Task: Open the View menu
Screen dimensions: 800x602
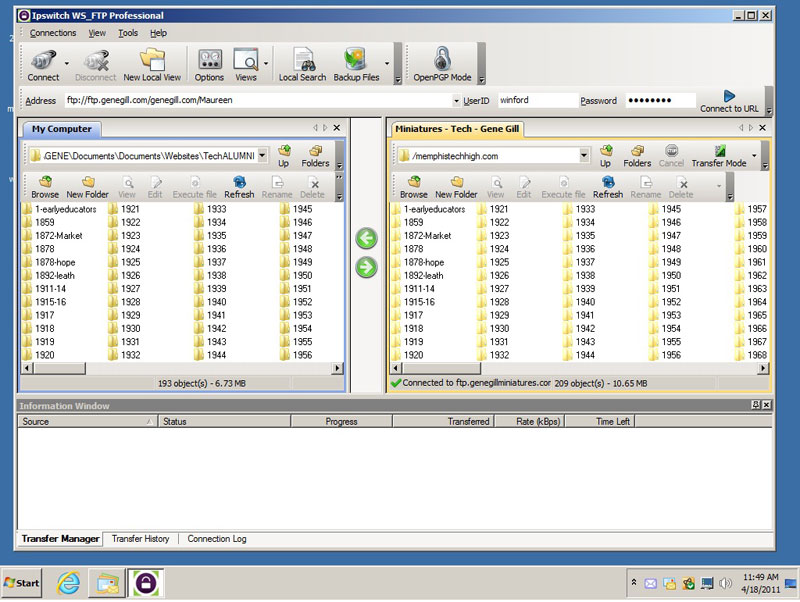Action: pyautogui.click(x=97, y=33)
